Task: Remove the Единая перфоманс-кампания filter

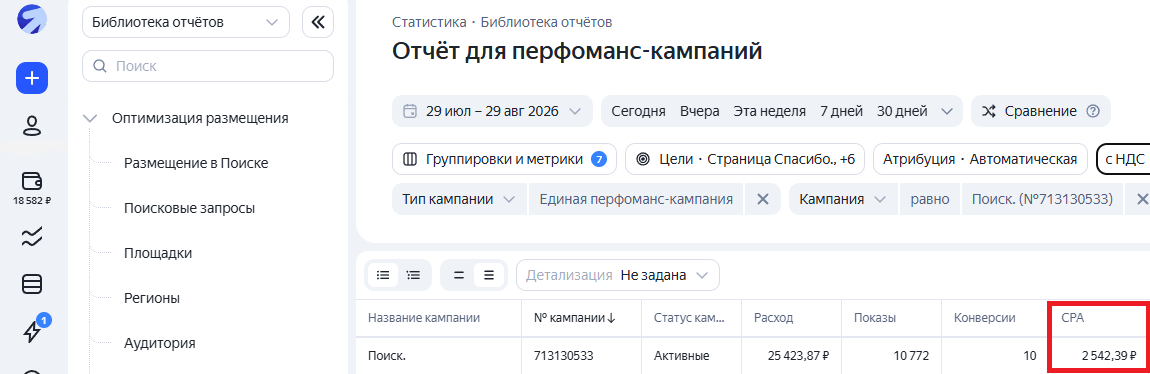Action: click(x=763, y=199)
